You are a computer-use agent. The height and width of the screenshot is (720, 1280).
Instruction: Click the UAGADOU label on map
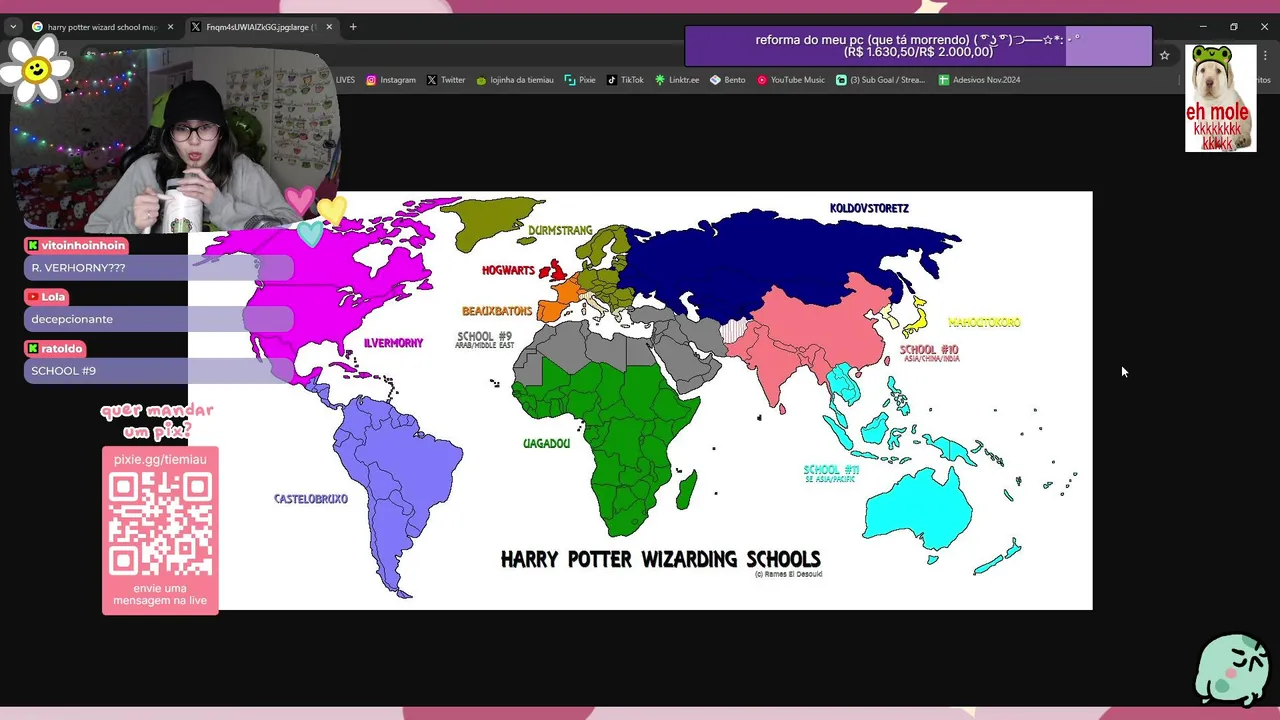pyautogui.click(x=546, y=443)
